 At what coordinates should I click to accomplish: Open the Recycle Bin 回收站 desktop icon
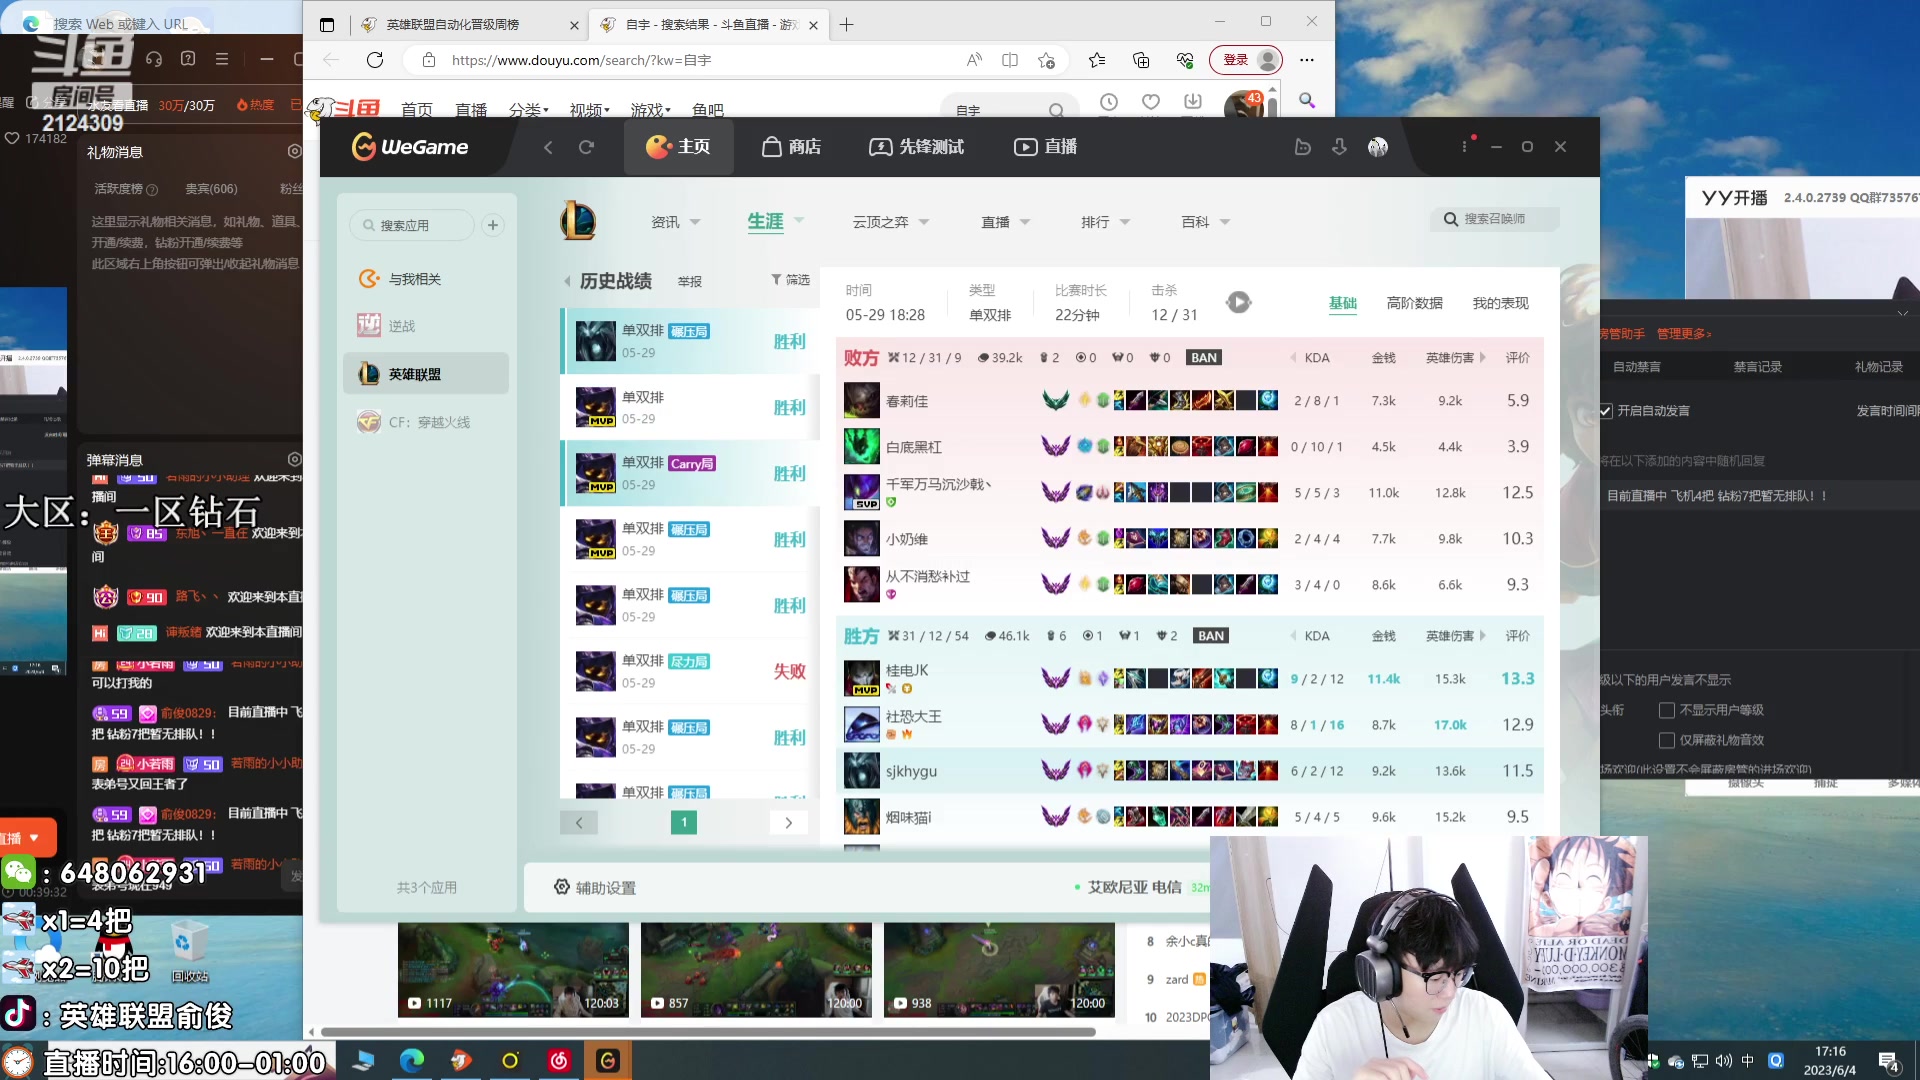pyautogui.click(x=190, y=952)
